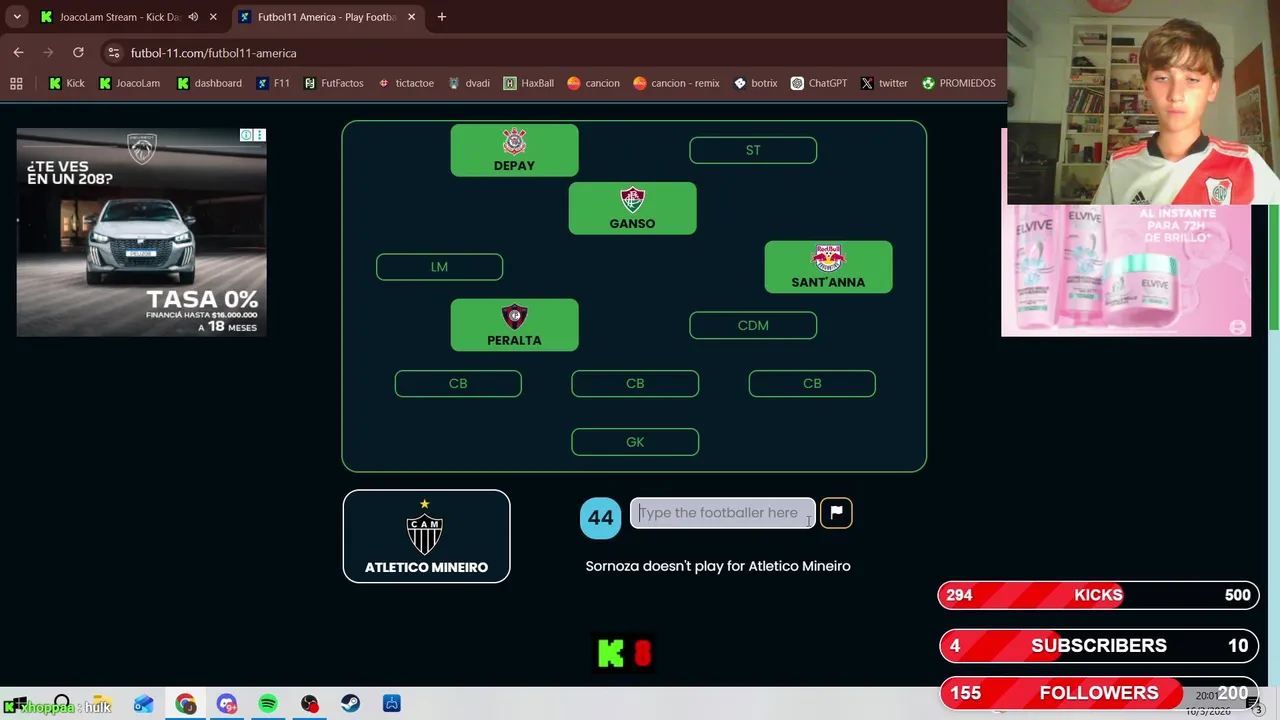Click the flag give-up icon button
This screenshot has height=720, width=1280.
coord(836,513)
